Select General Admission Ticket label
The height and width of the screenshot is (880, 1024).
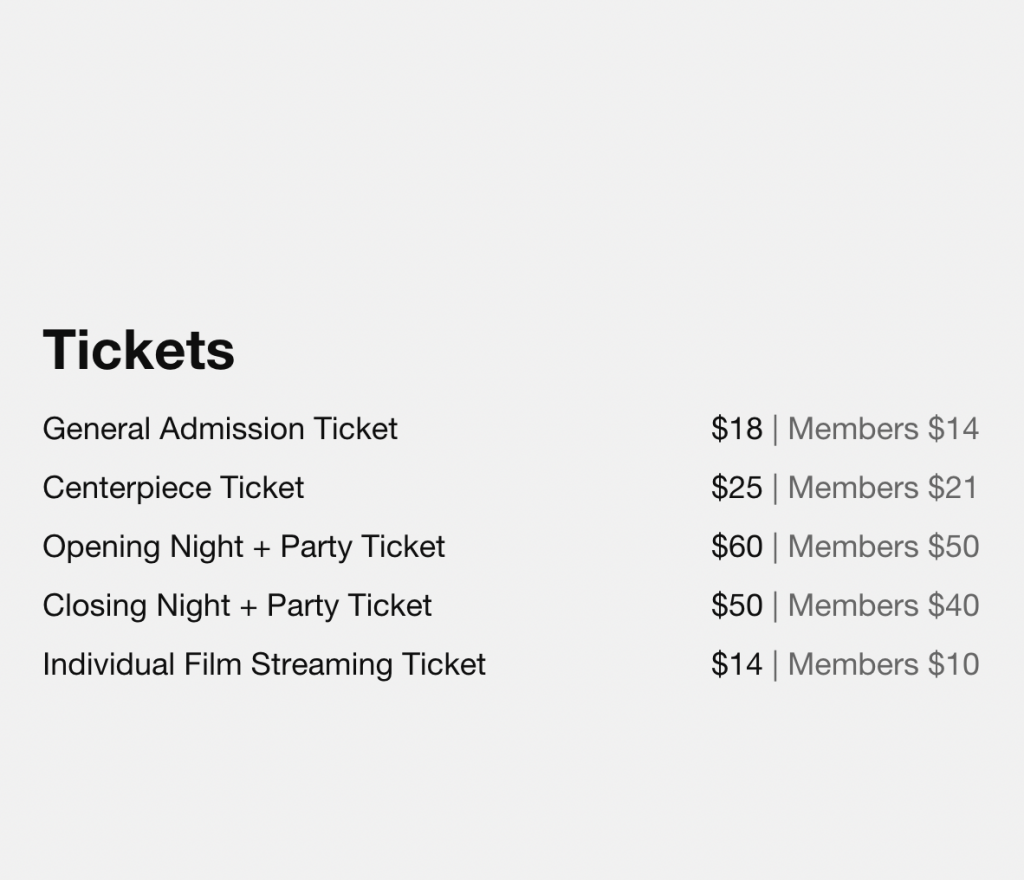[x=220, y=429]
